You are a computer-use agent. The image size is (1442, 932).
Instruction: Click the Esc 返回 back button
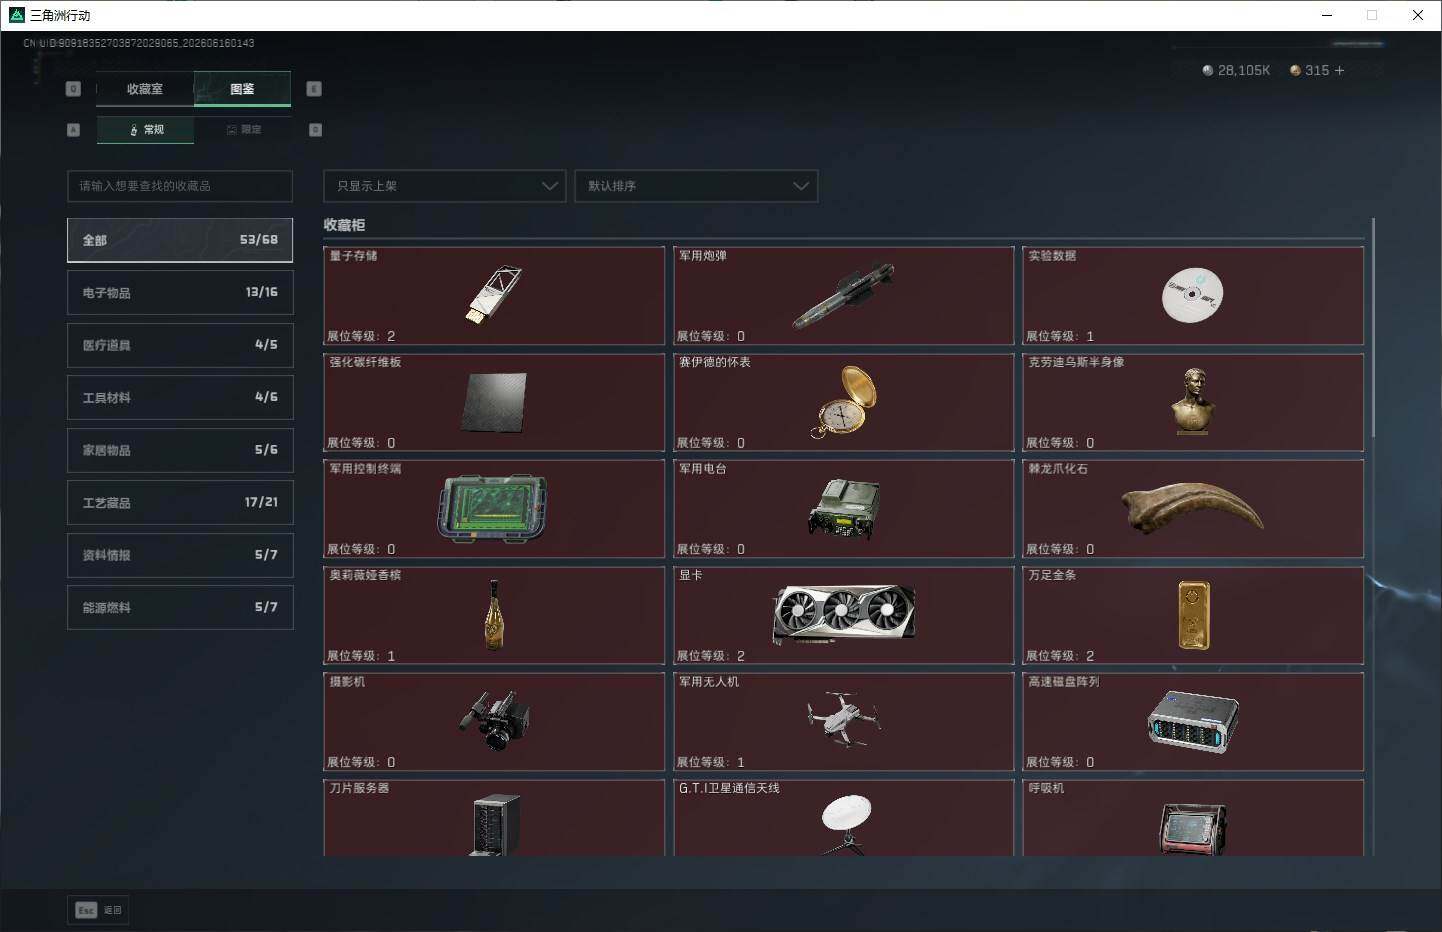[98, 910]
